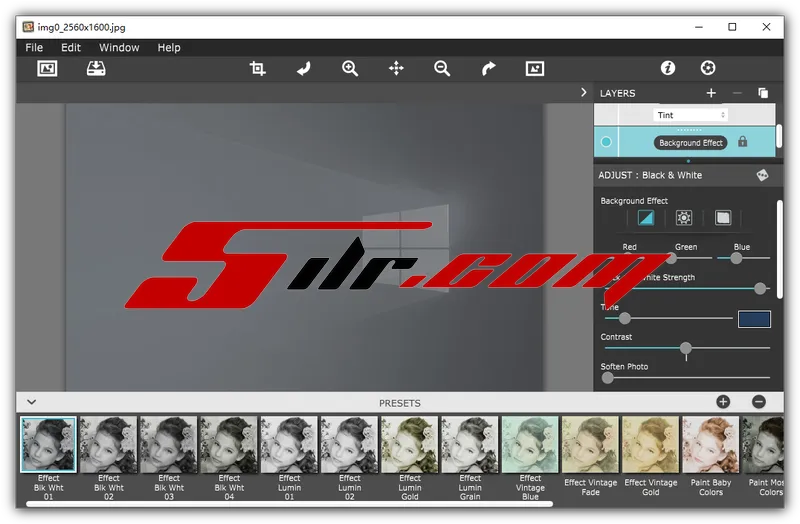The image size is (800, 524).
Task: Click the save image icon
Action: click(x=96, y=68)
